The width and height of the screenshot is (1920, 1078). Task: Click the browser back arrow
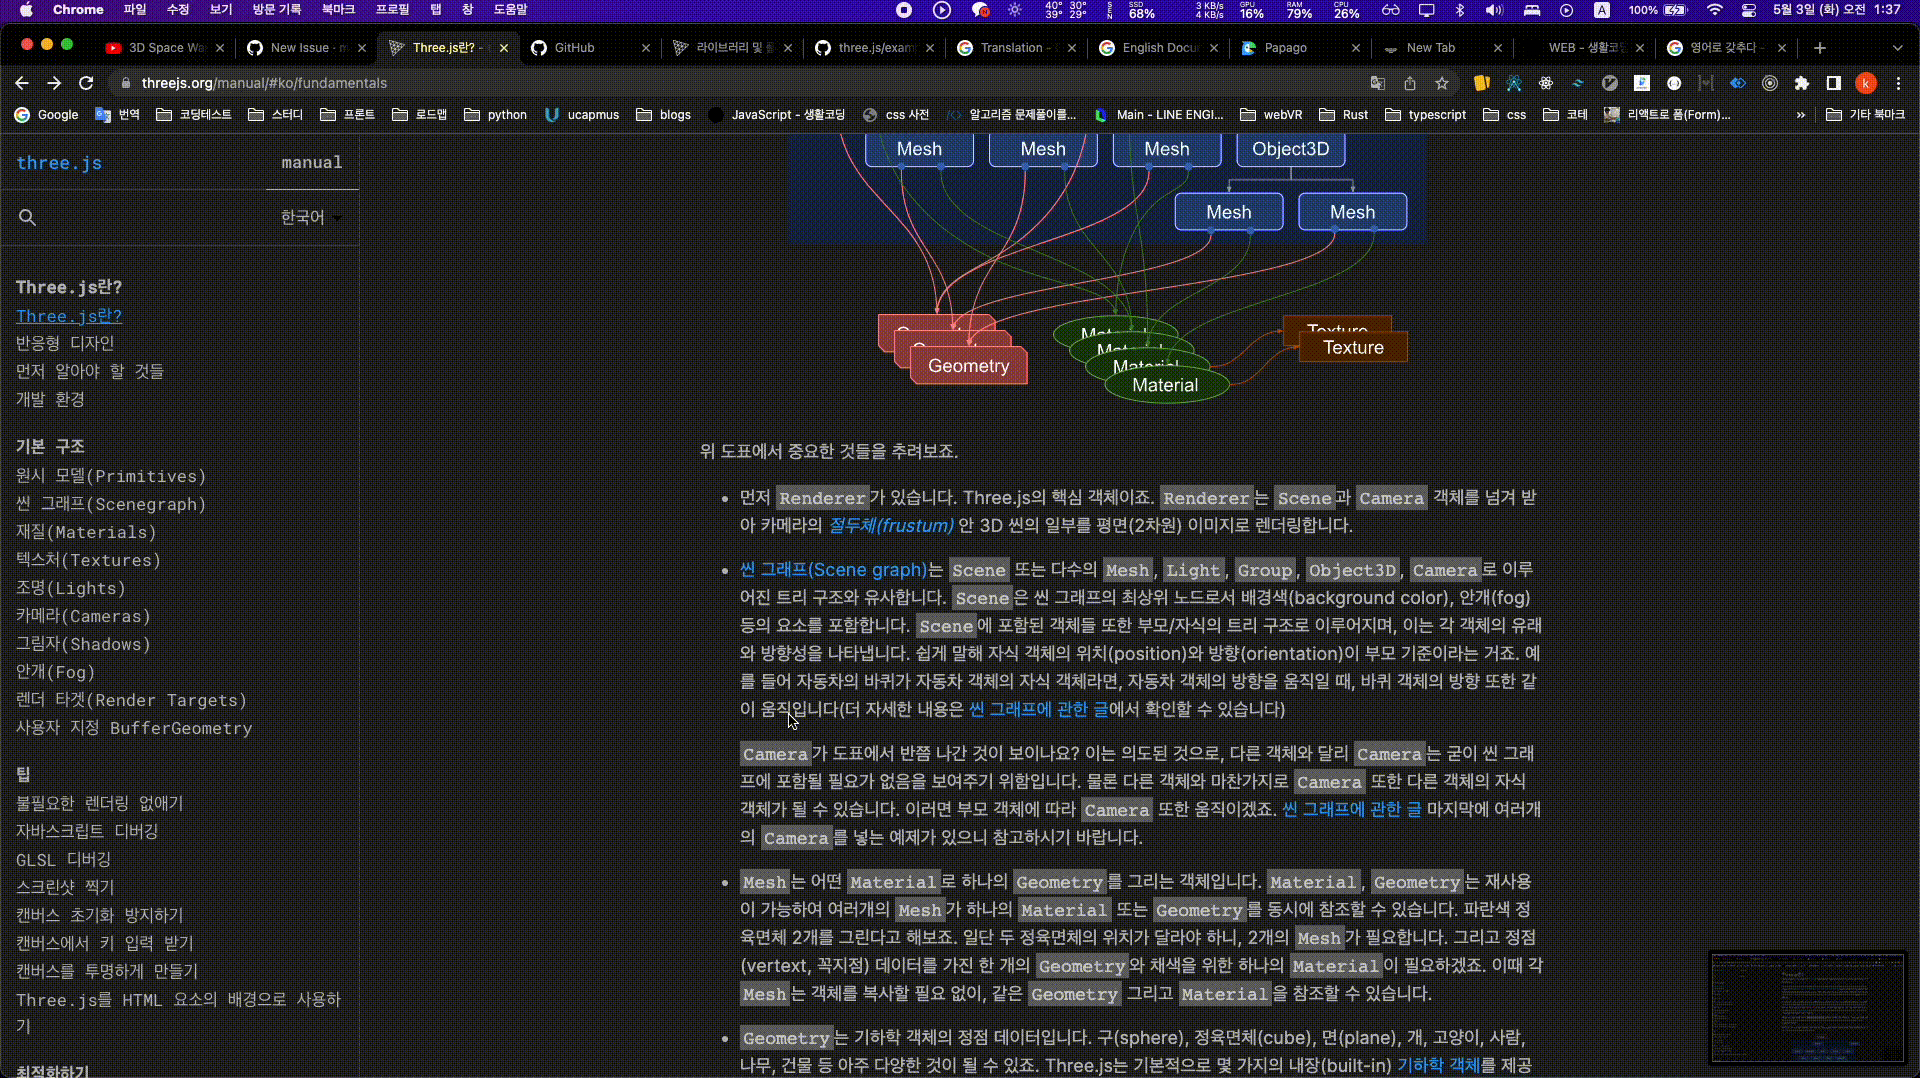(x=22, y=83)
